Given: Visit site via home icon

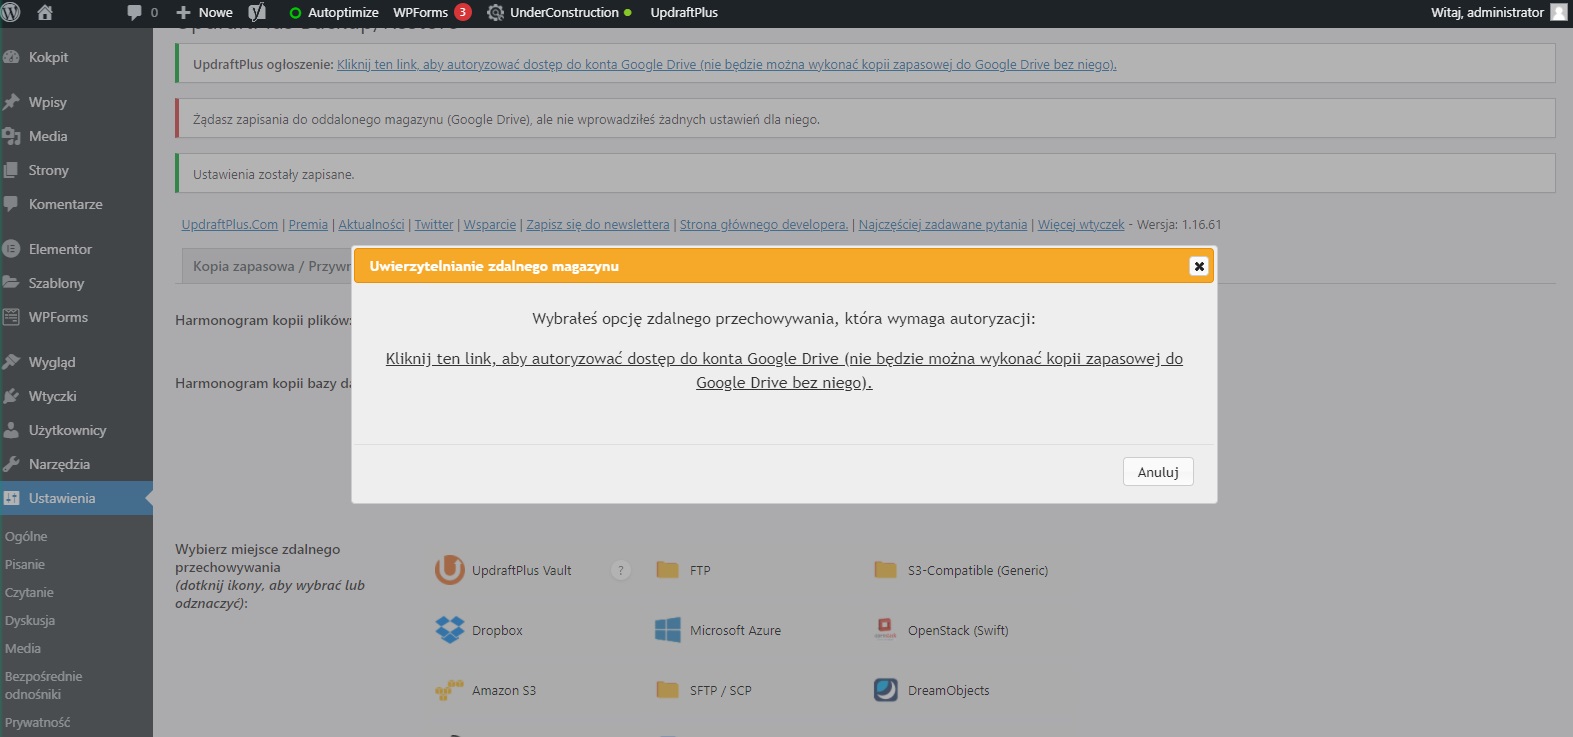Looking at the screenshot, I should pyautogui.click(x=44, y=13).
